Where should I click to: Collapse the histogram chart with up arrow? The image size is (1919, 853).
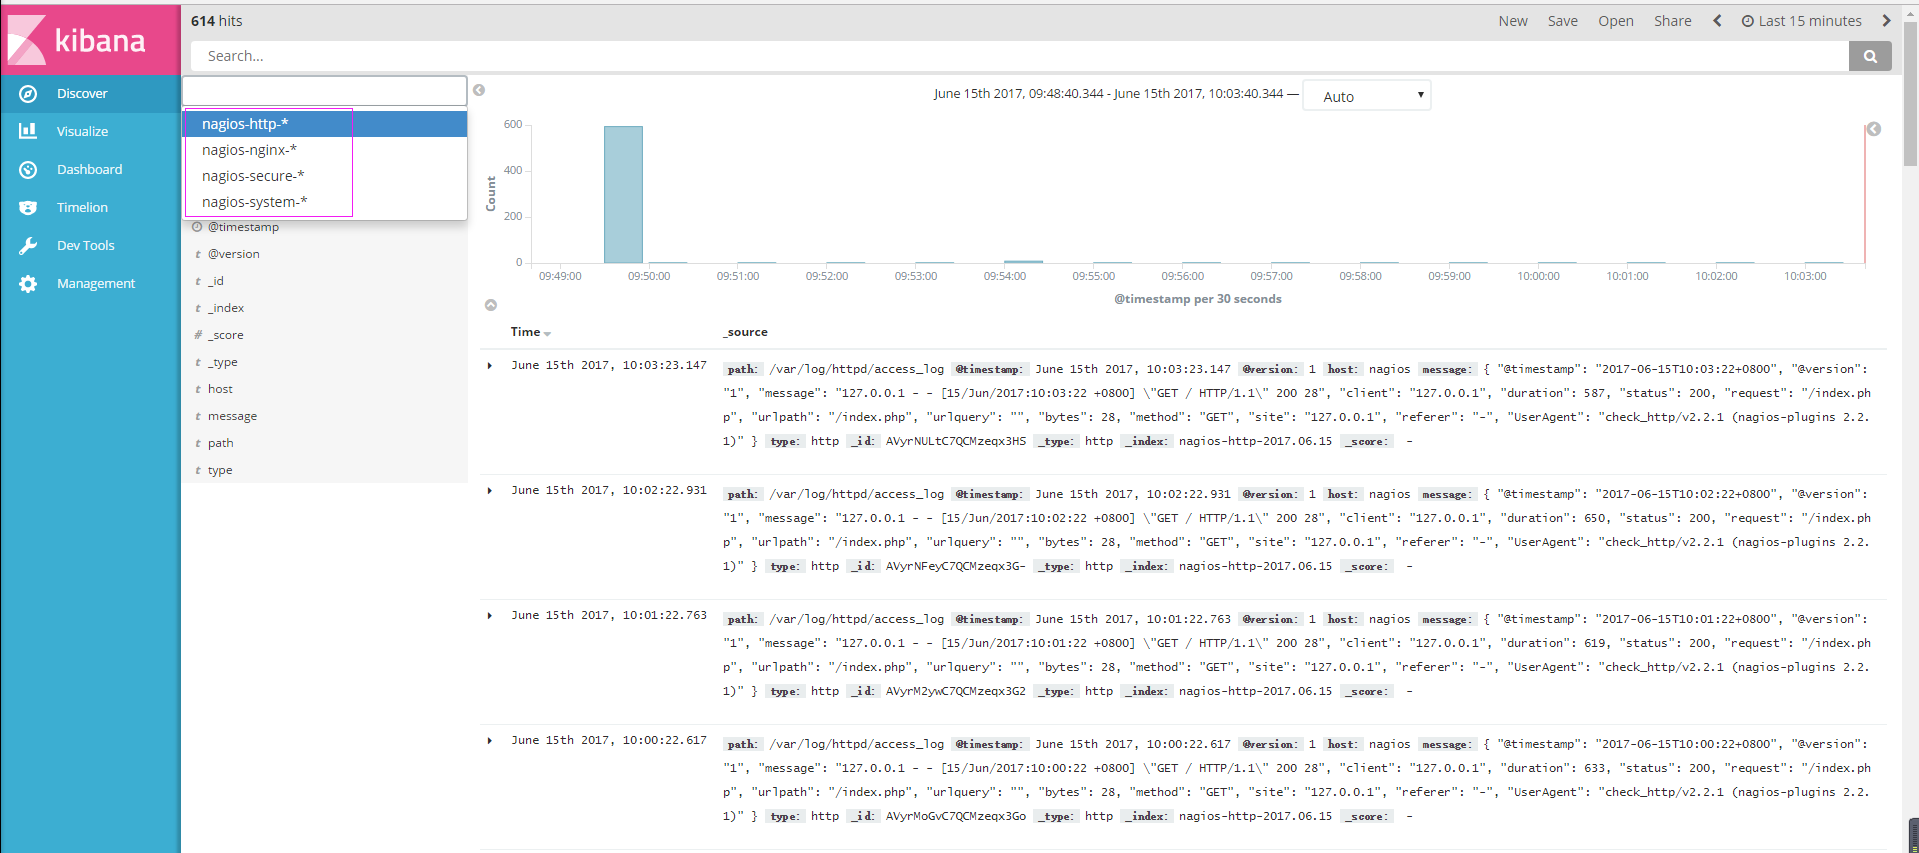coord(491,305)
